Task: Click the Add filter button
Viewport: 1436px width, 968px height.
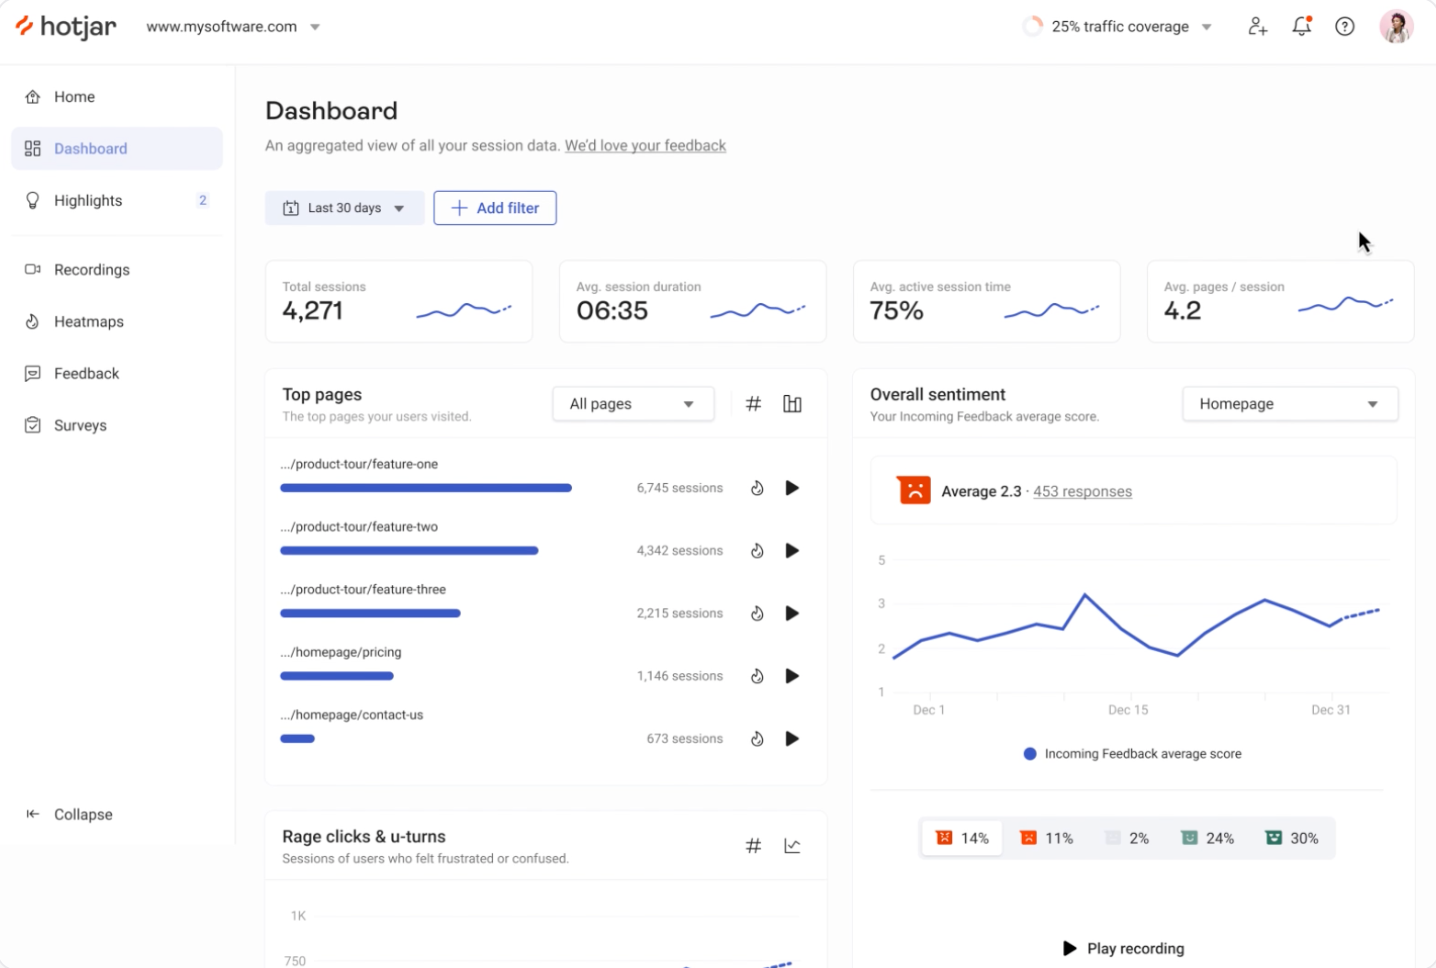Action: point(495,208)
